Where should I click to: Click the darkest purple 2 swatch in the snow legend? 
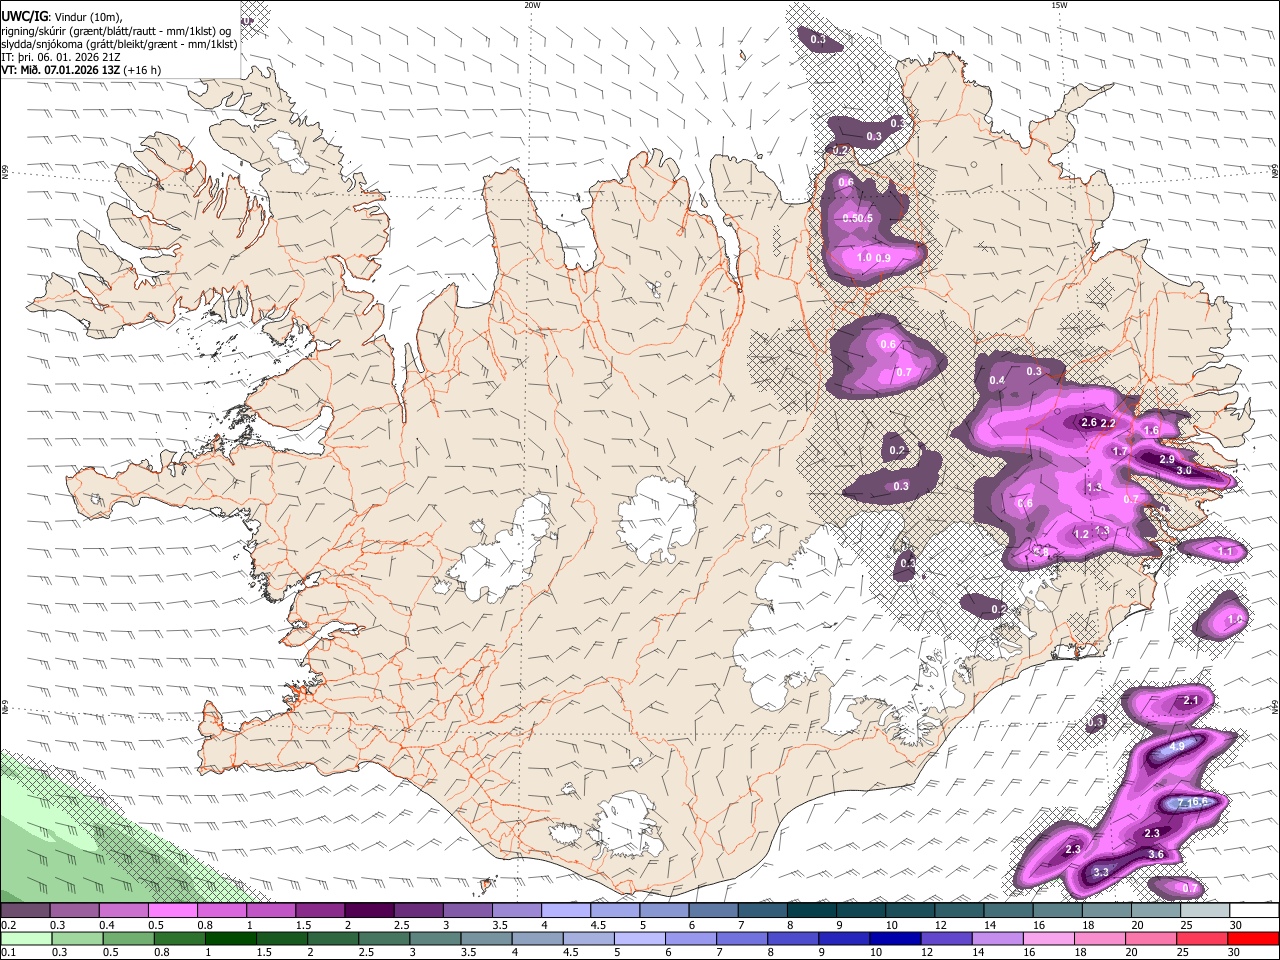tap(368, 911)
